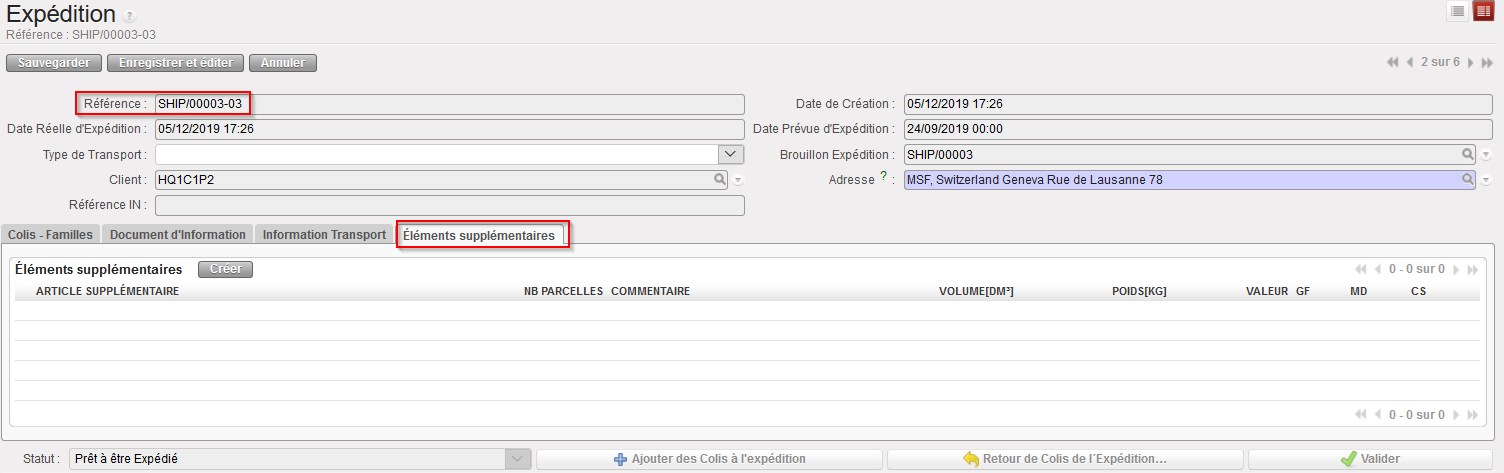Sort by VALEUR column header

pyautogui.click(x=1267, y=292)
